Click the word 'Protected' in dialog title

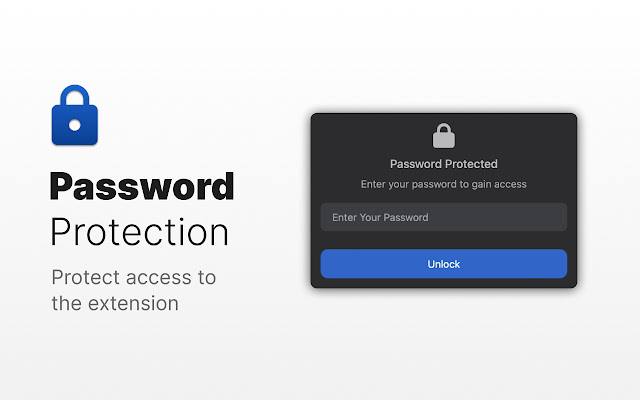point(470,163)
